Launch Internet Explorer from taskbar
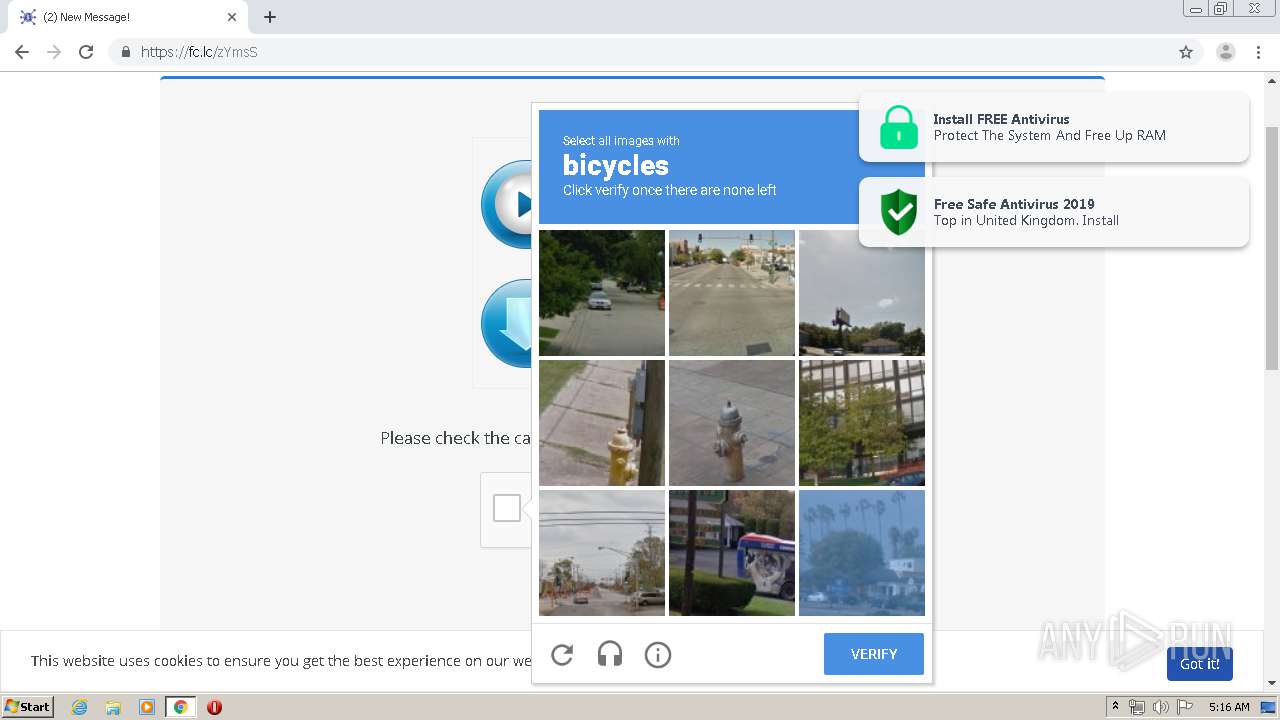 80,707
